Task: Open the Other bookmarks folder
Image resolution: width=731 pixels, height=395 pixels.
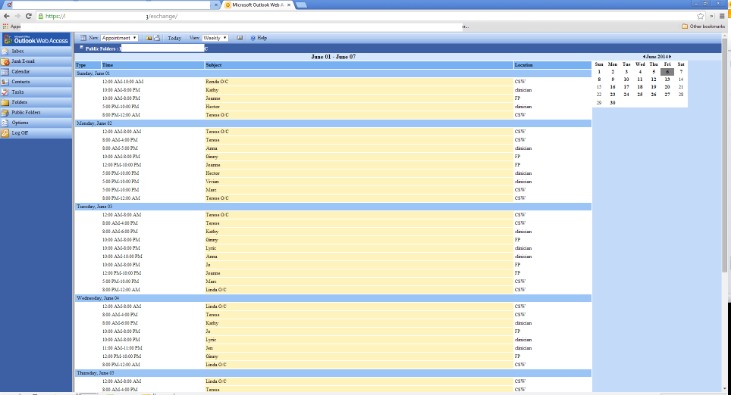Action: click(x=703, y=27)
